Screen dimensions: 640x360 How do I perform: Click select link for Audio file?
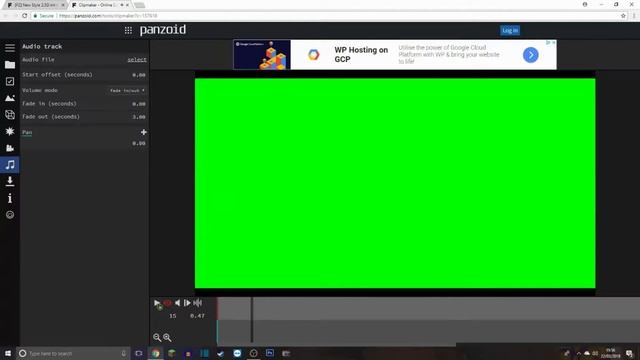pyautogui.click(x=137, y=60)
